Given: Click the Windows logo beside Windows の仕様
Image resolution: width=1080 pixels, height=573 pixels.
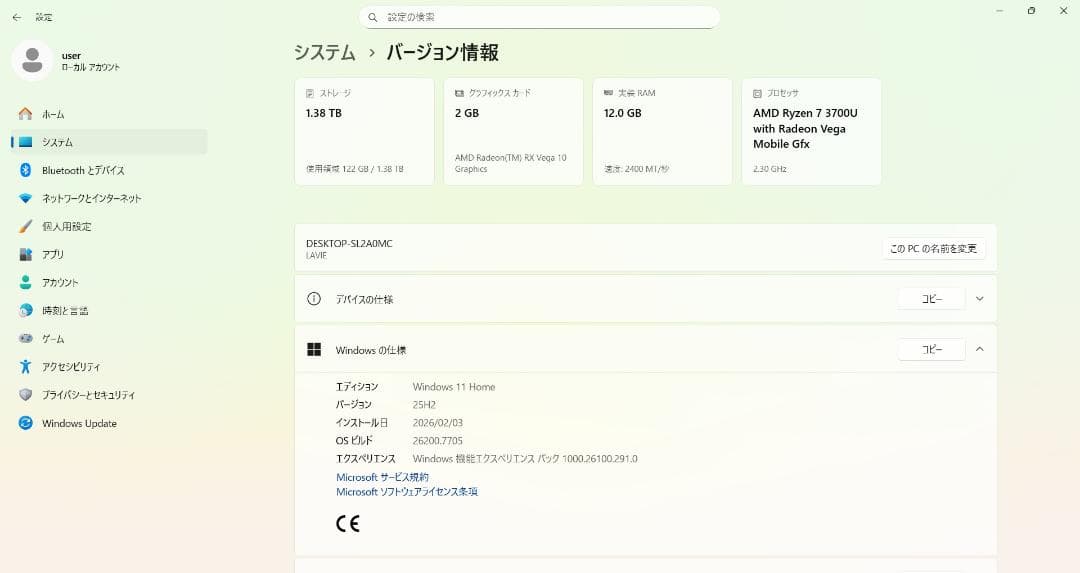Looking at the screenshot, I should pos(314,349).
